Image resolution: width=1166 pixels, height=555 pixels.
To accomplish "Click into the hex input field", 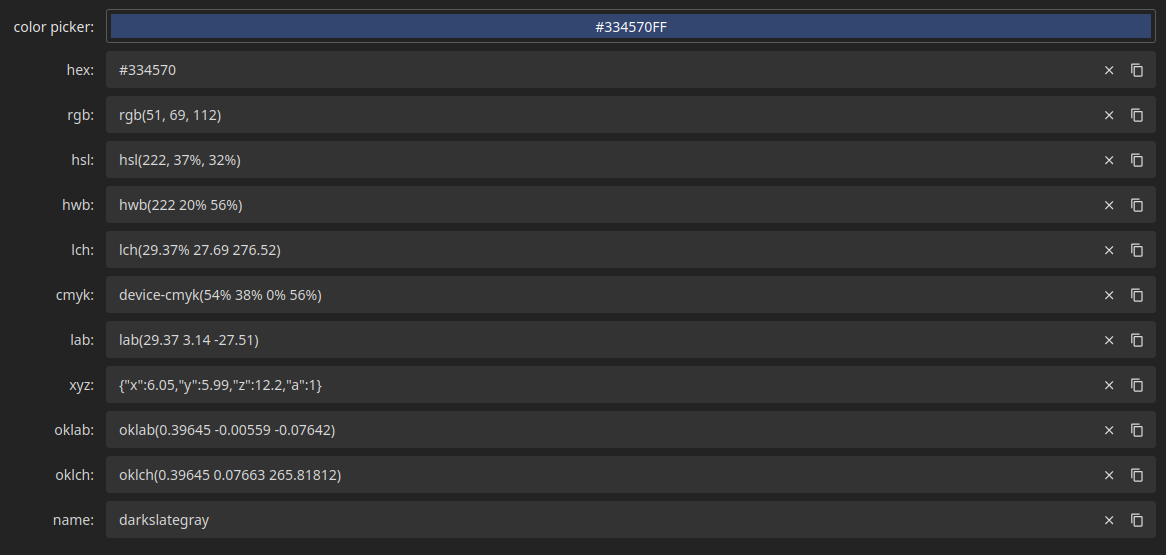I will [x=602, y=70].
